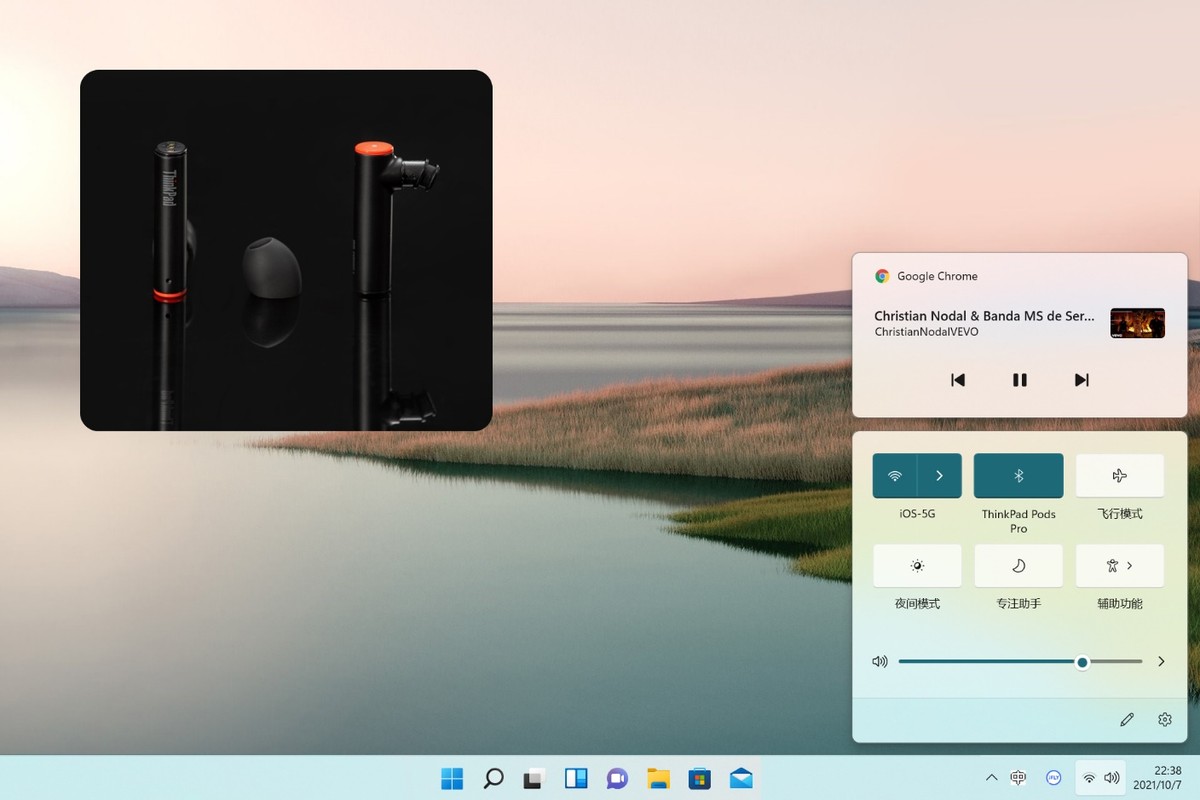This screenshot has width=1200, height=800.
Task: Click the Google Chrome media source label
Action: tap(937, 276)
